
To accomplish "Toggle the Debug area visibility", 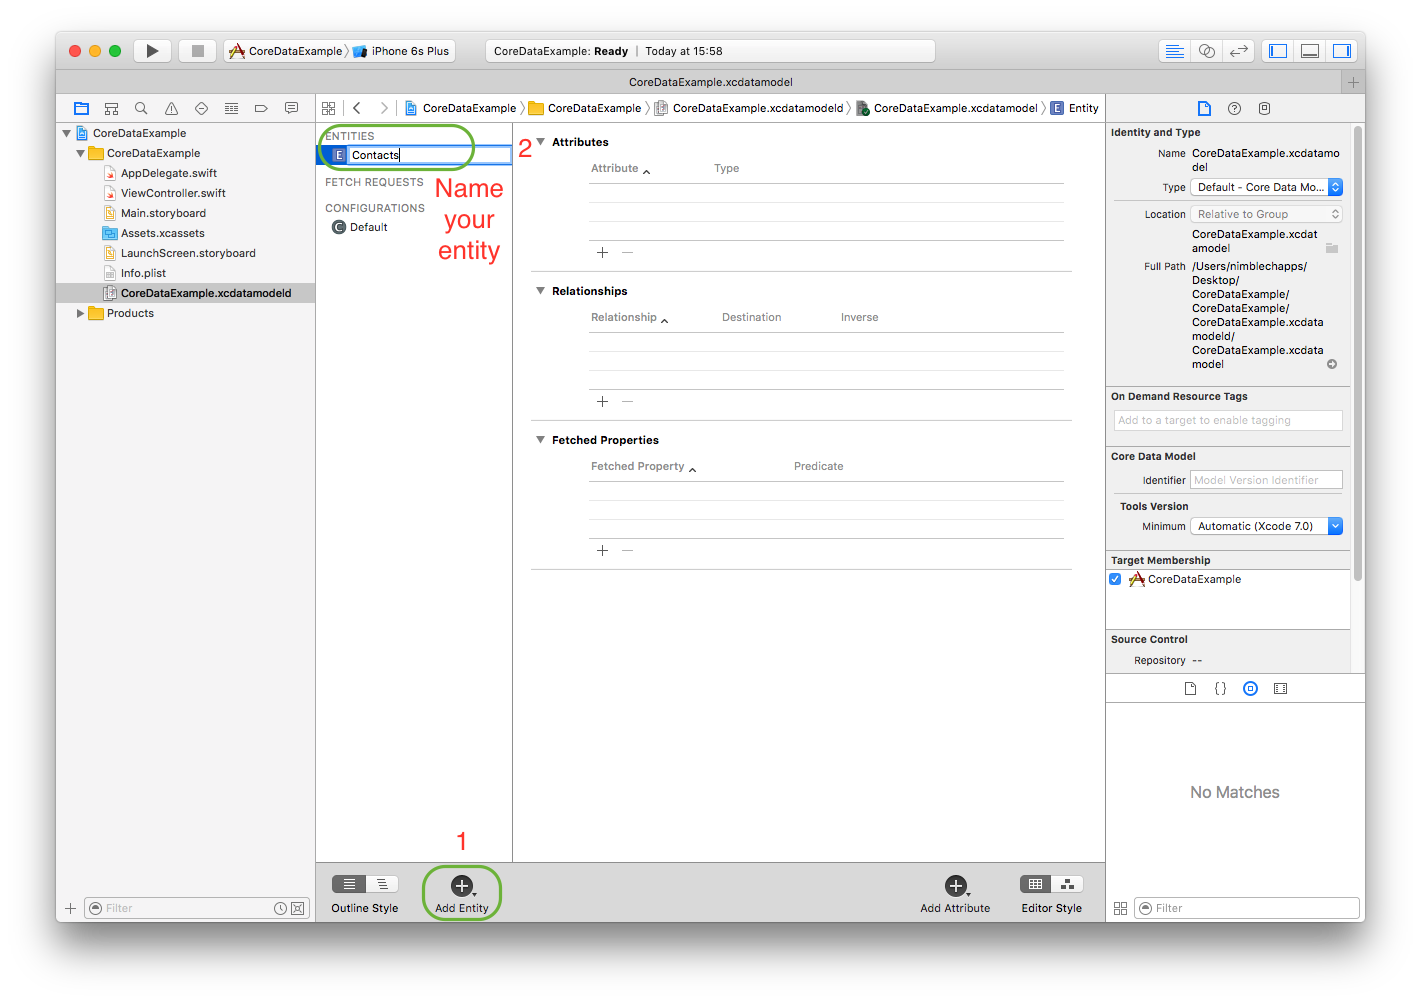I will click(x=1310, y=51).
